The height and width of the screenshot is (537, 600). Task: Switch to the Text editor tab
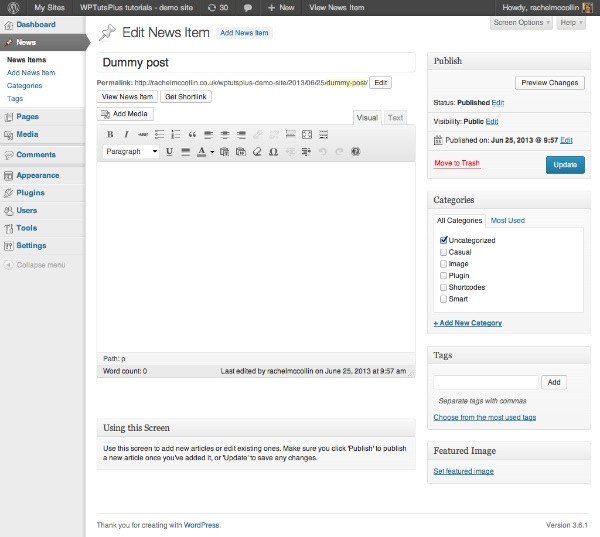point(395,118)
